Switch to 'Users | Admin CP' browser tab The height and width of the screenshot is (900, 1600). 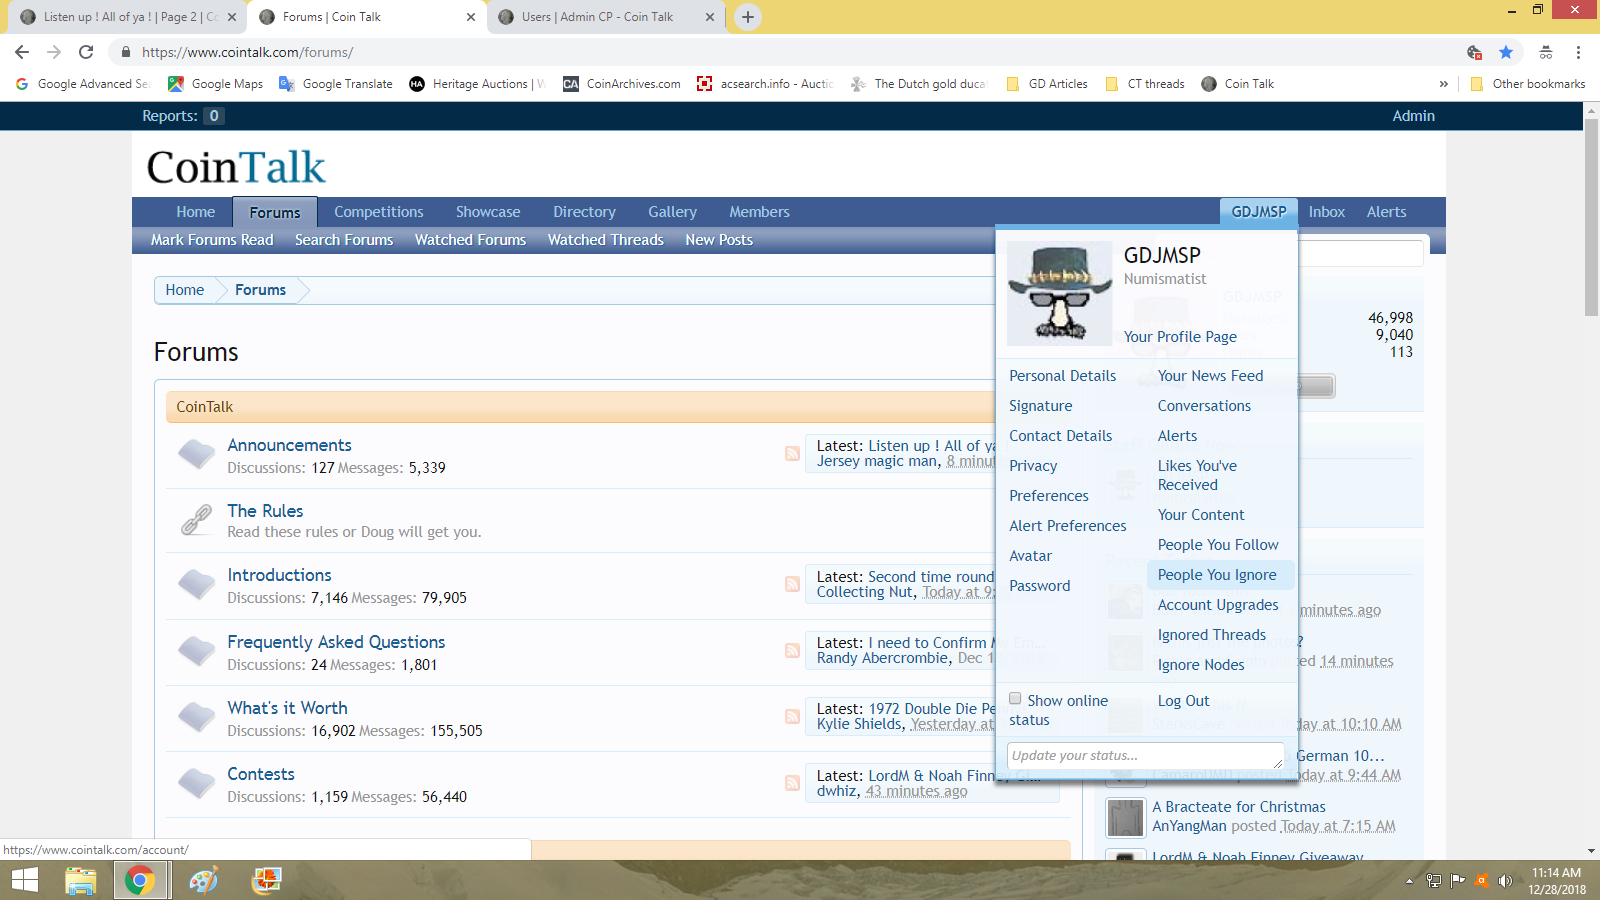[x=597, y=17]
